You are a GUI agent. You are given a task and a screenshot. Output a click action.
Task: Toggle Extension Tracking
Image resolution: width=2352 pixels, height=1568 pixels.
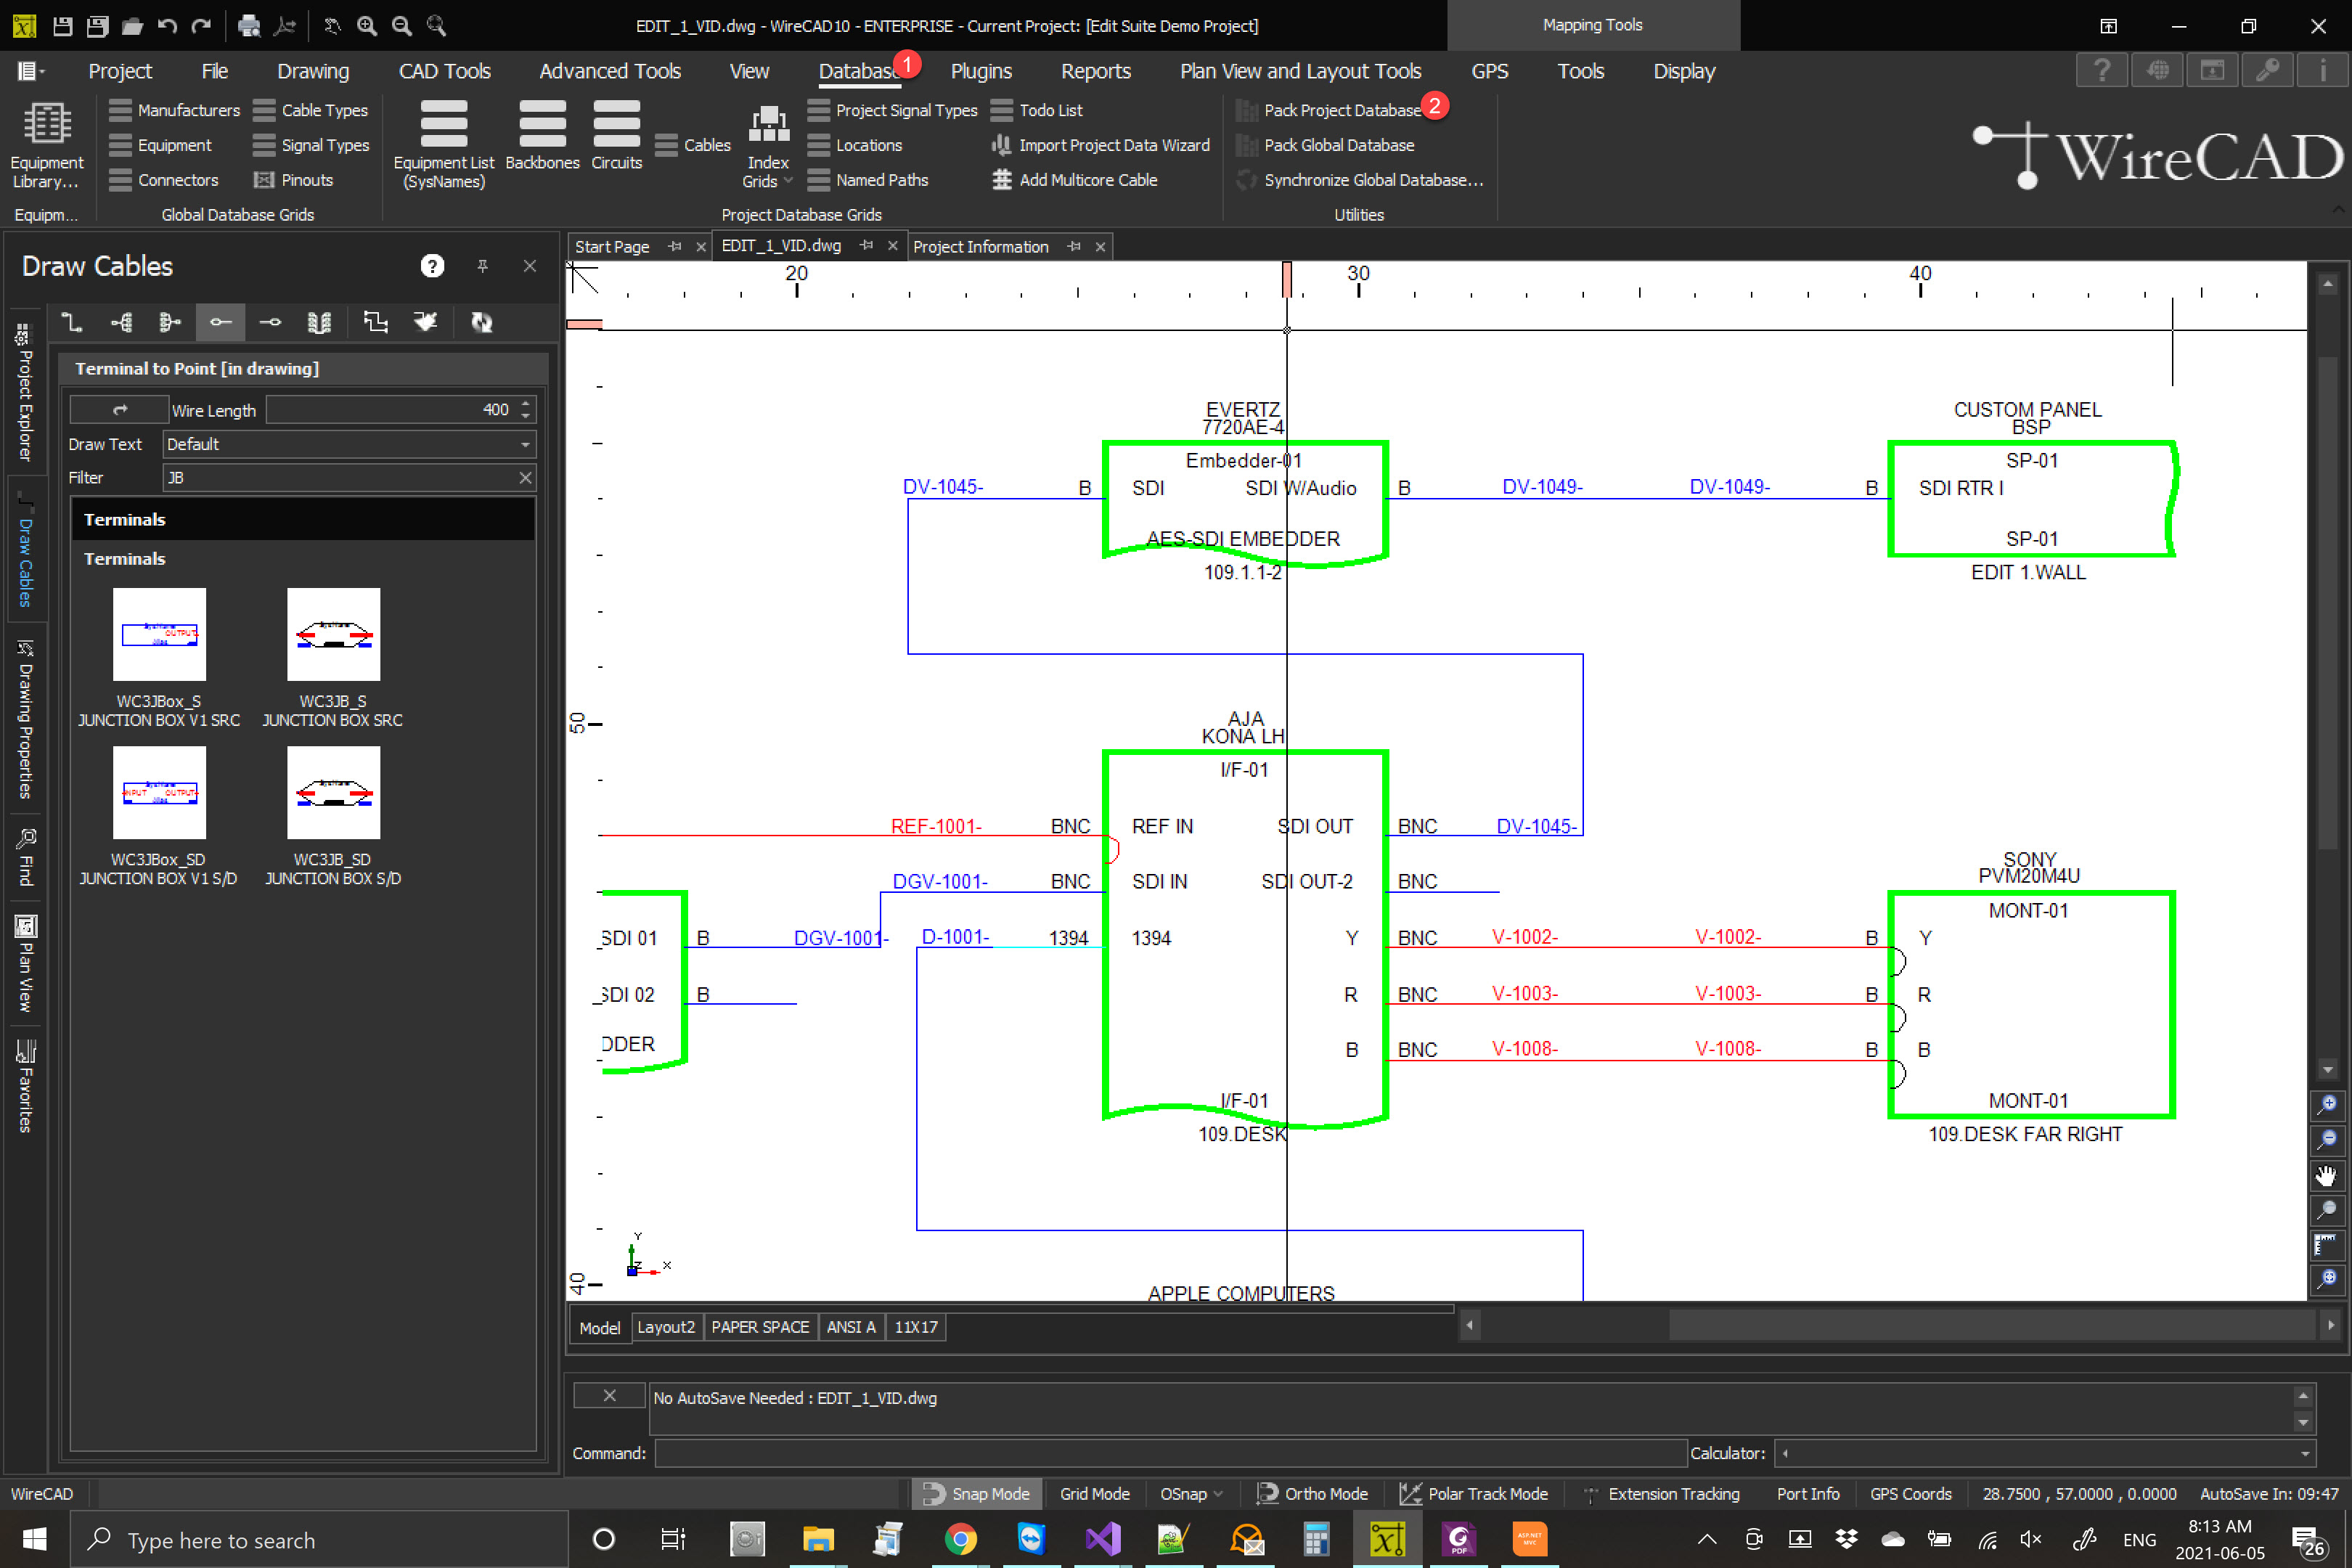coord(1662,1493)
